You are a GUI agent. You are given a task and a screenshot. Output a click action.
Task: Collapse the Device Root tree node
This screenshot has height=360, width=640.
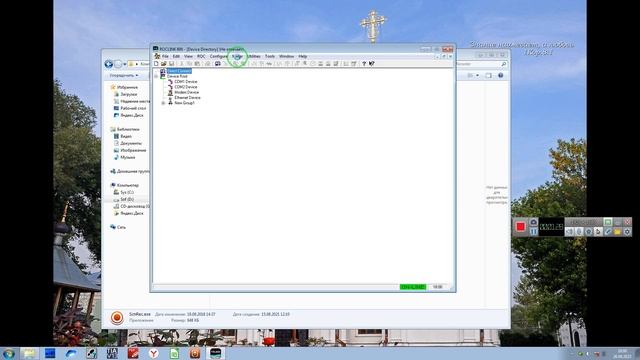[x=156, y=76]
